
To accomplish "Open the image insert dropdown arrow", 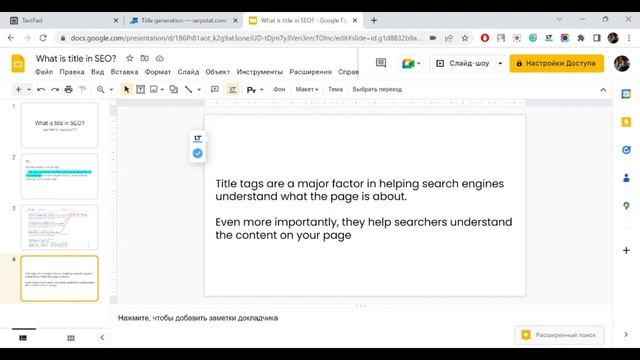I will (x=162, y=89).
